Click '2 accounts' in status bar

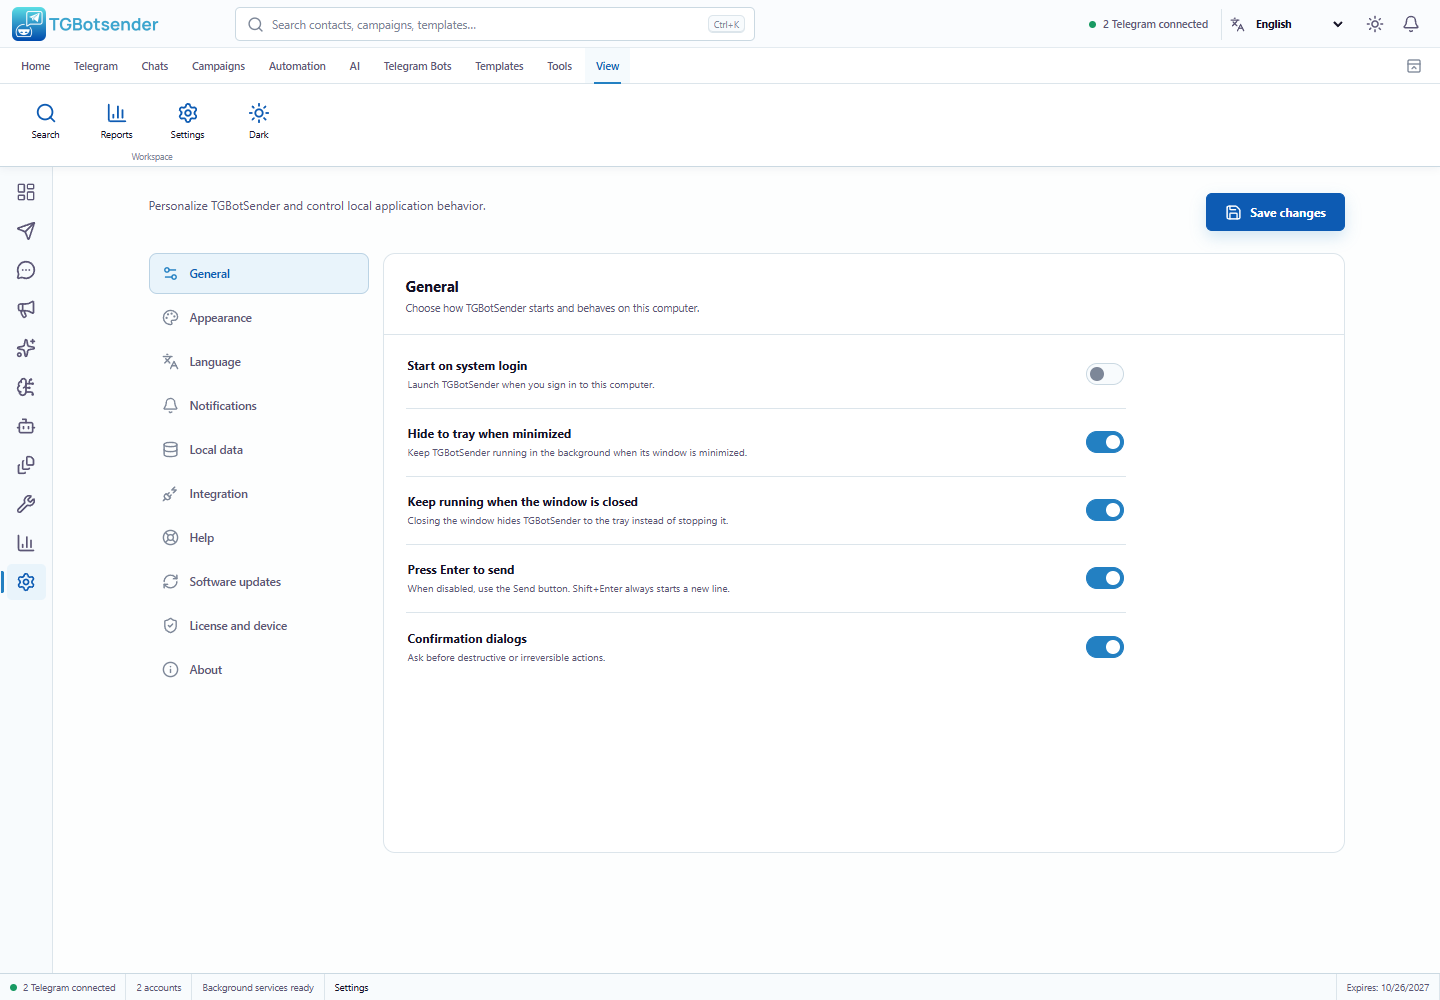[159, 988]
